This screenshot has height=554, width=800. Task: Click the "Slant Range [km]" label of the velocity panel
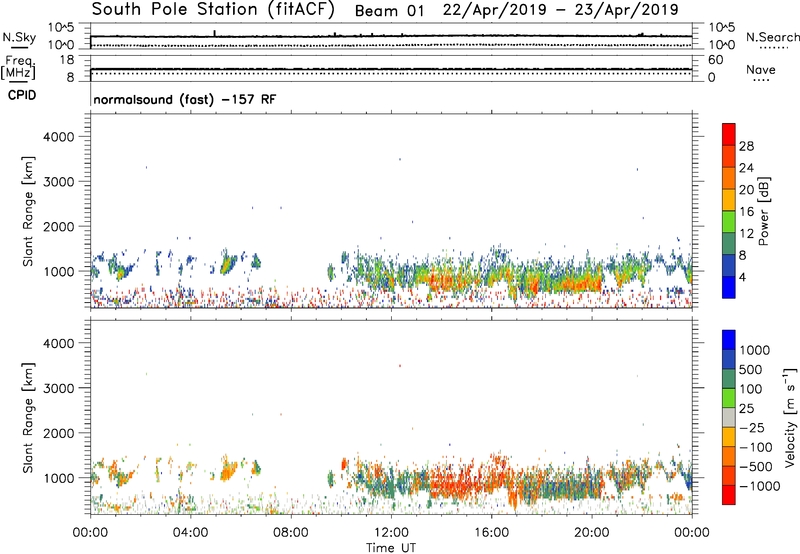point(28,418)
